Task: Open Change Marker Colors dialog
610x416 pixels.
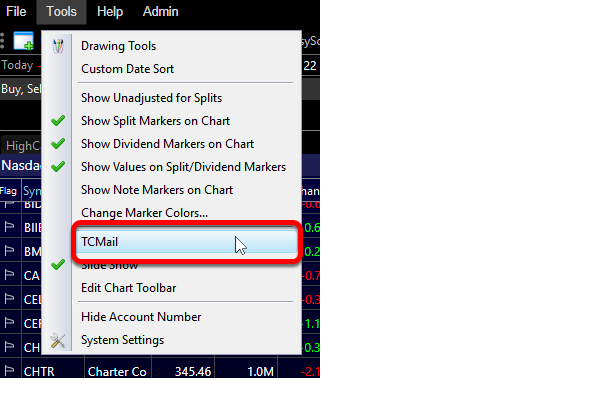Action: click(x=144, y=213)
